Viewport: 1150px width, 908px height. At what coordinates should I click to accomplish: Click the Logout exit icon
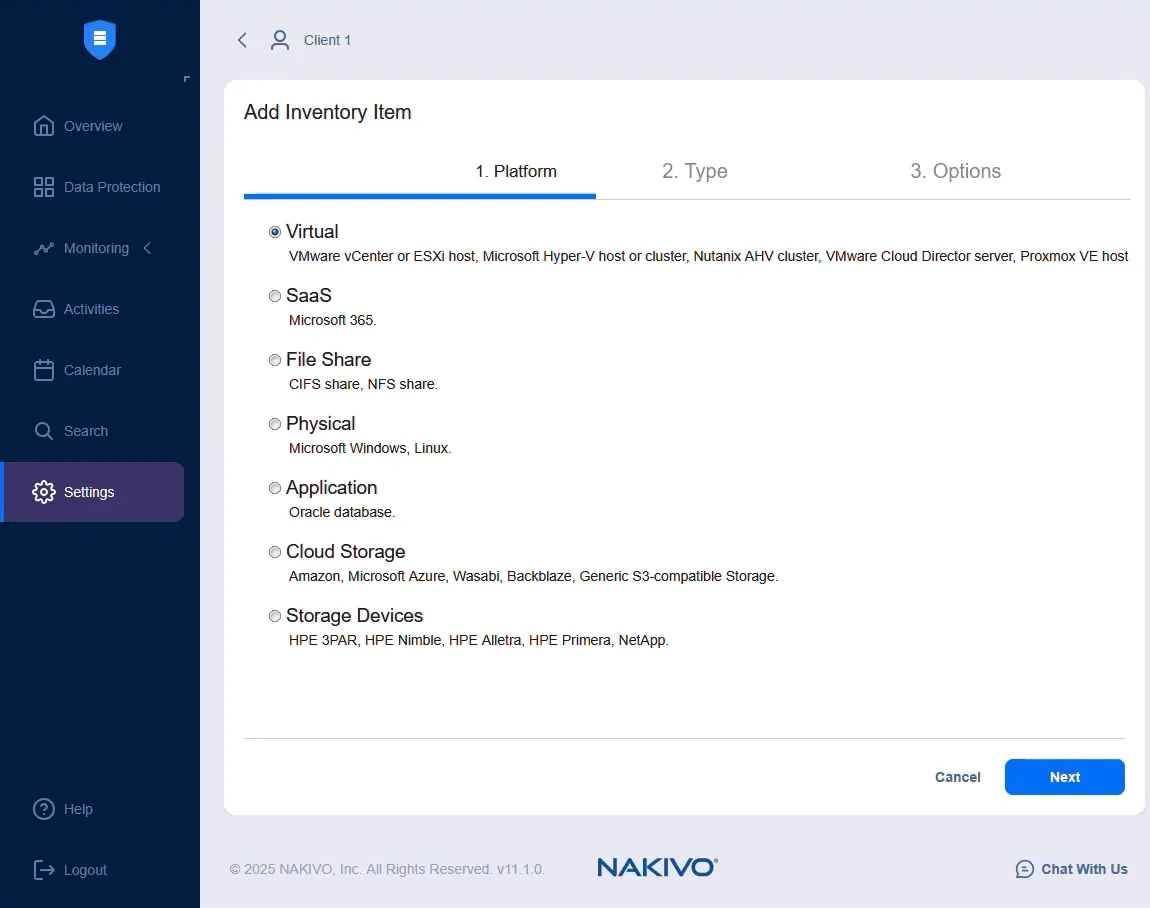tap(44, 870)
